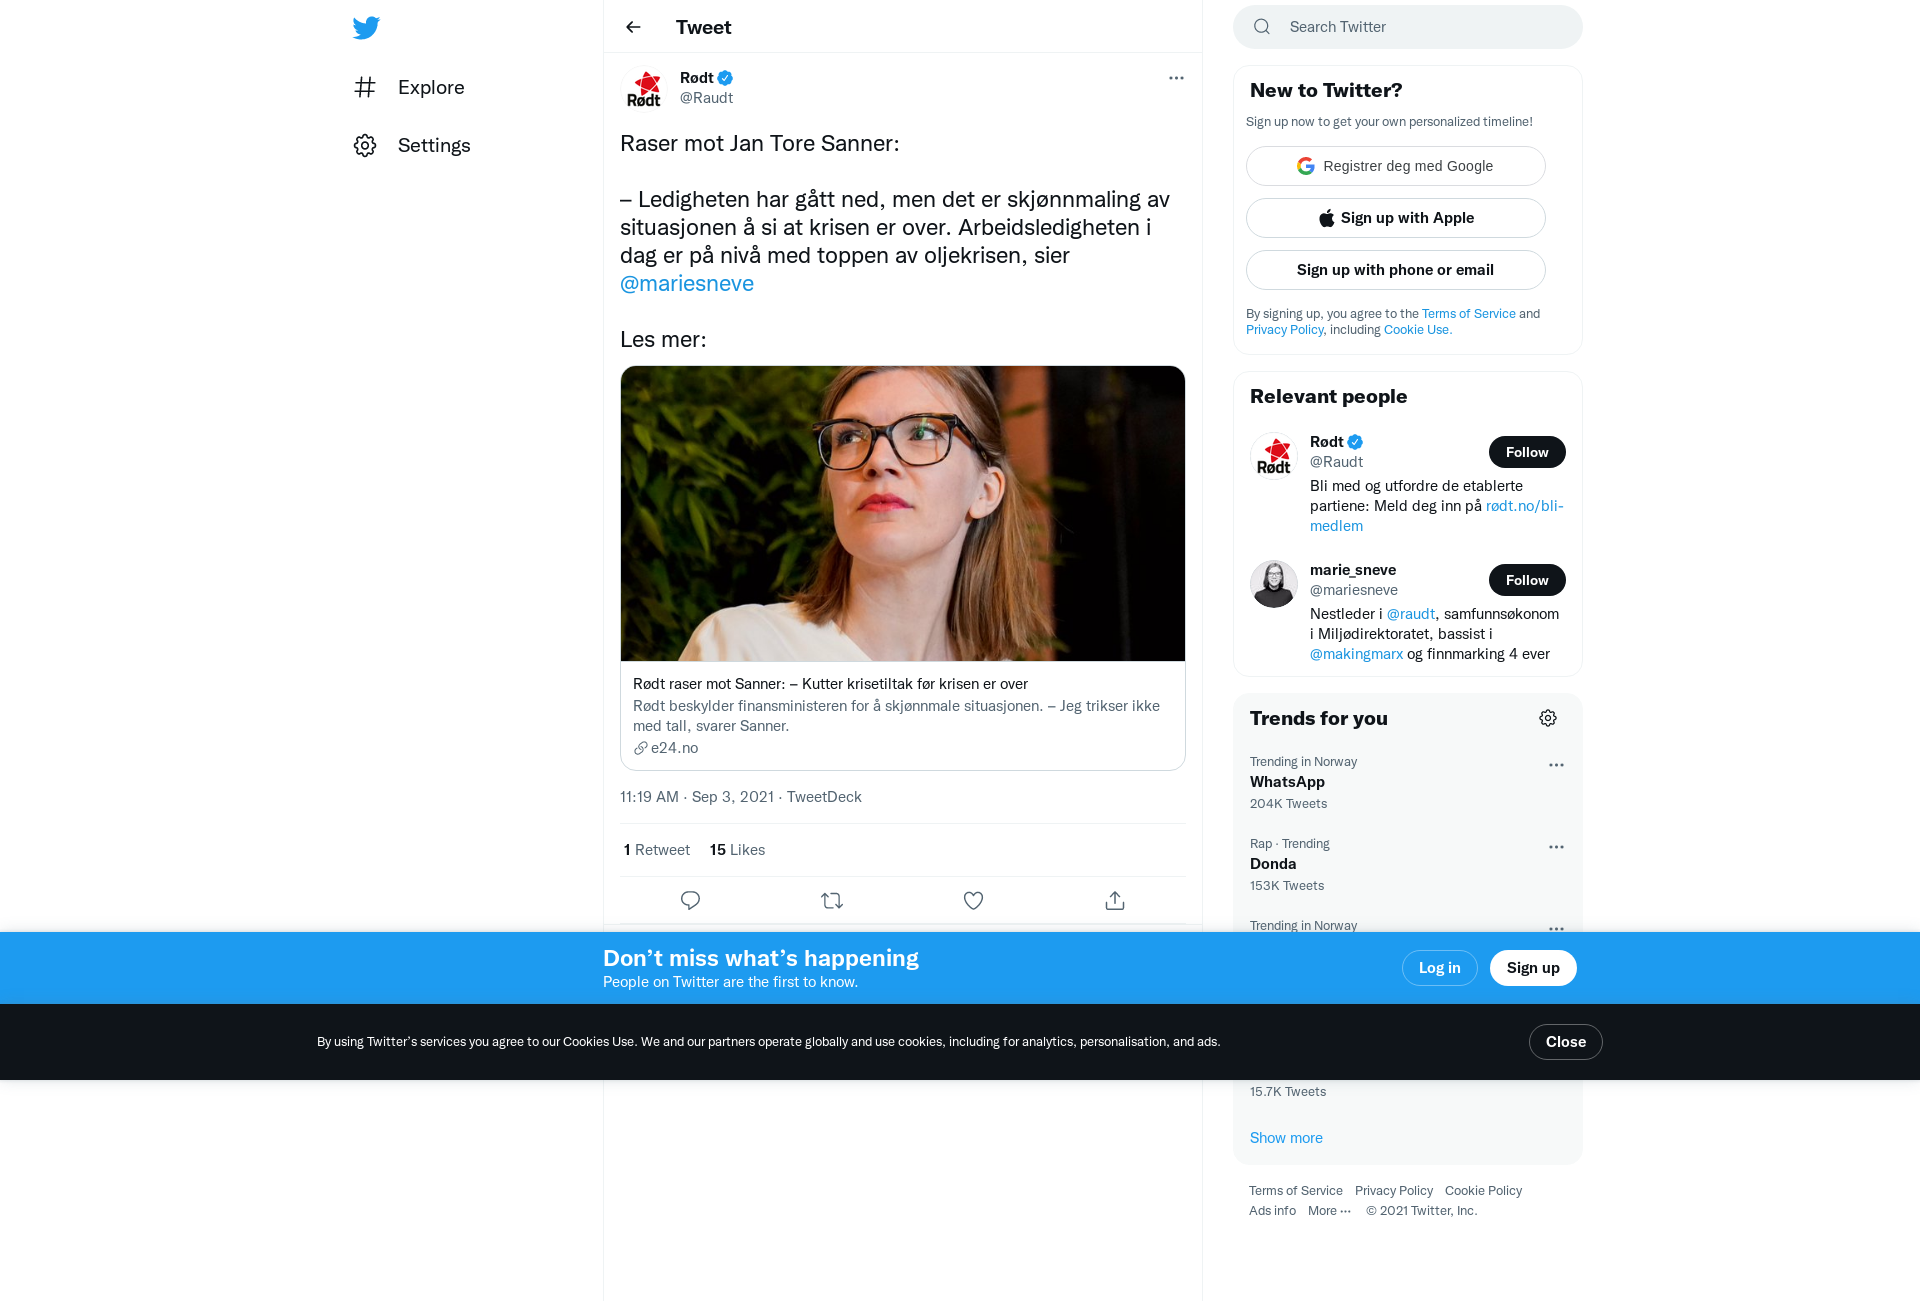Open the reply speech bubble icon

[690, 900]
